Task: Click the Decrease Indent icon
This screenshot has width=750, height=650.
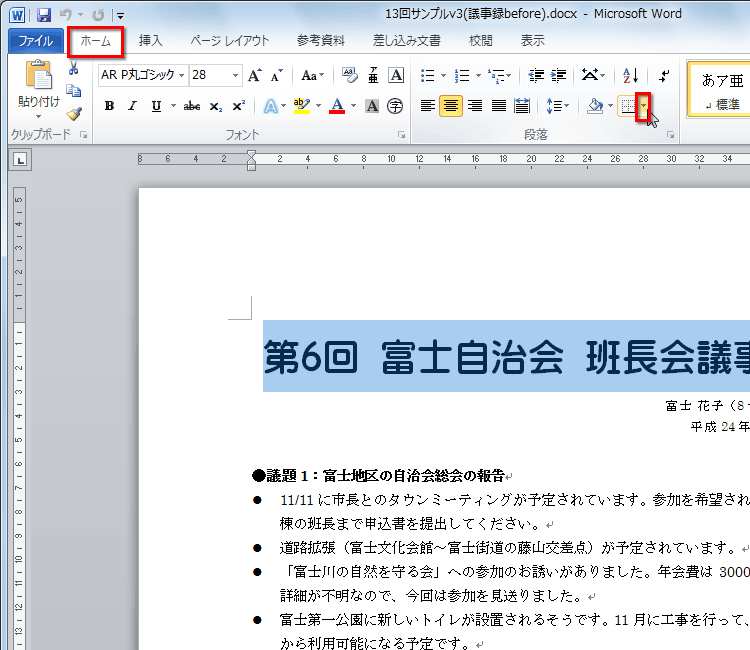Action: point(536,75)
